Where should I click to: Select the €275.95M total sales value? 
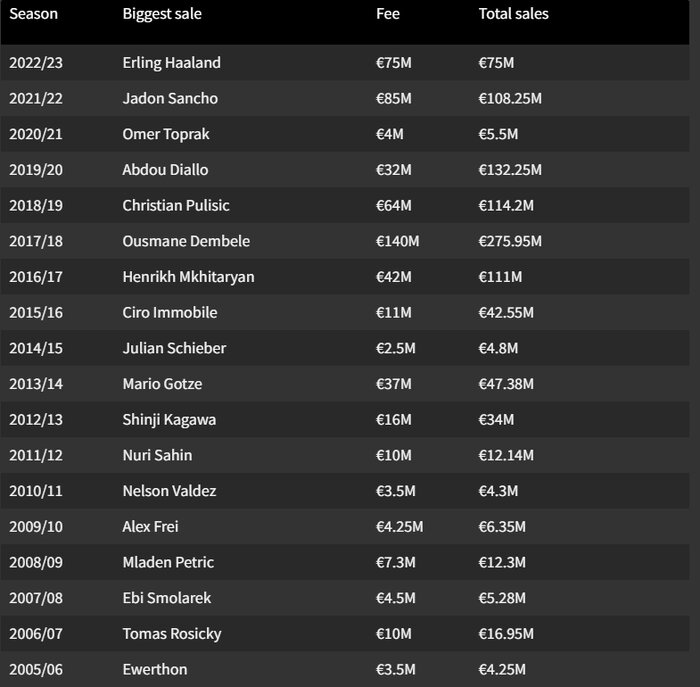tap(510, 241)
